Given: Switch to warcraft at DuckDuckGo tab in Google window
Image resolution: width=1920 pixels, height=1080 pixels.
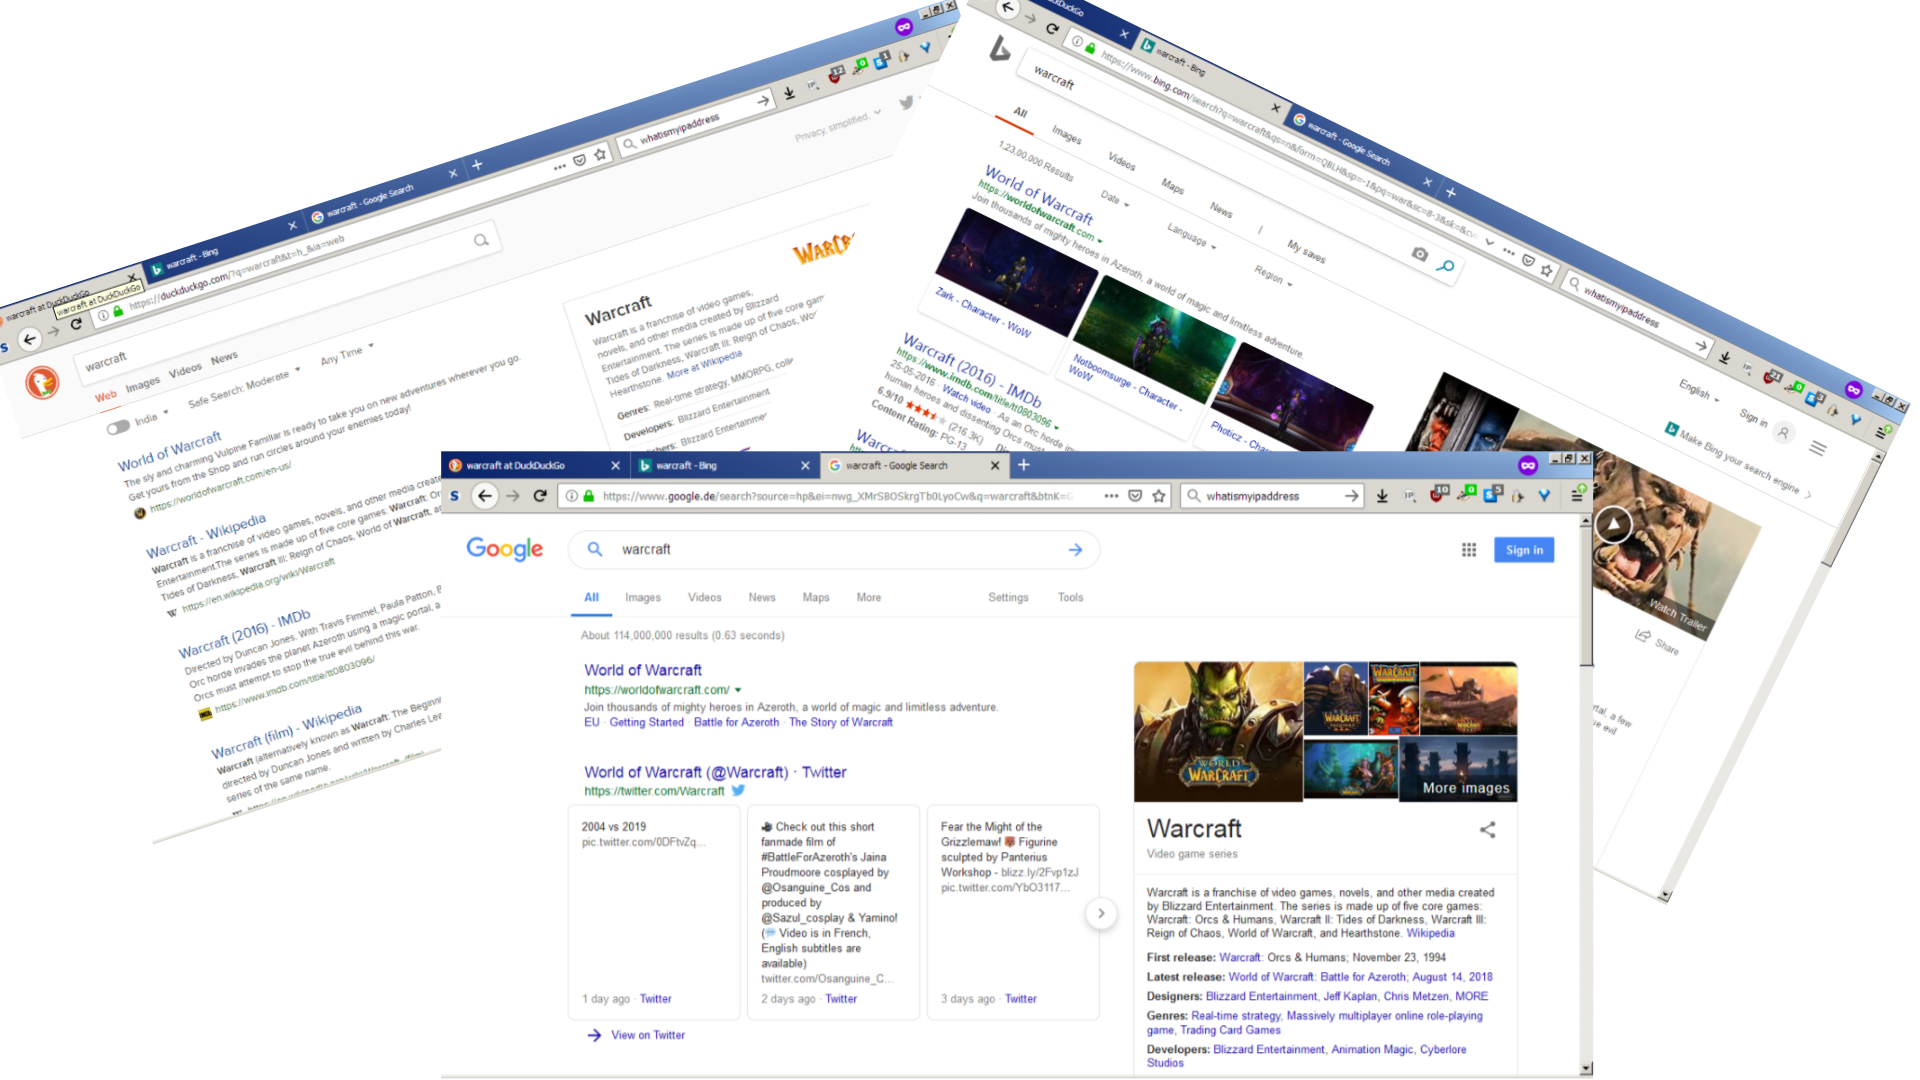Looking at the screenshot, I should pos(536,465).
